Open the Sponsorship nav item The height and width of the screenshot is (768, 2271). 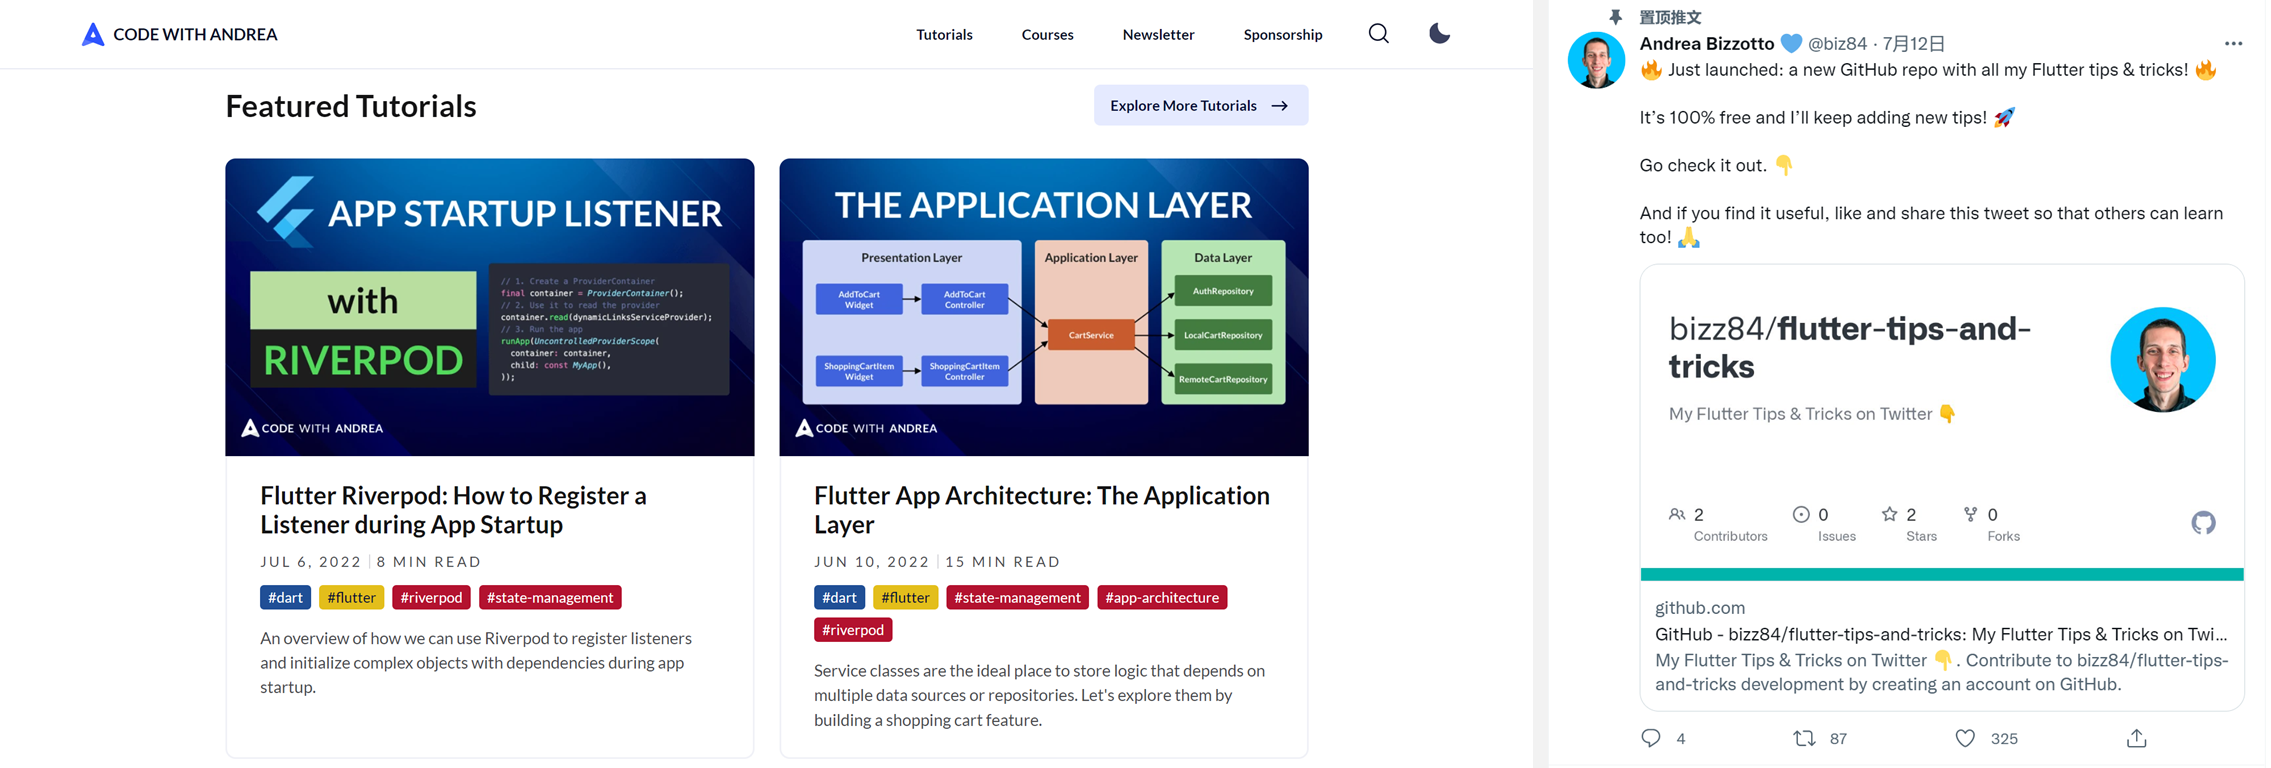(x=1283, y=34)
